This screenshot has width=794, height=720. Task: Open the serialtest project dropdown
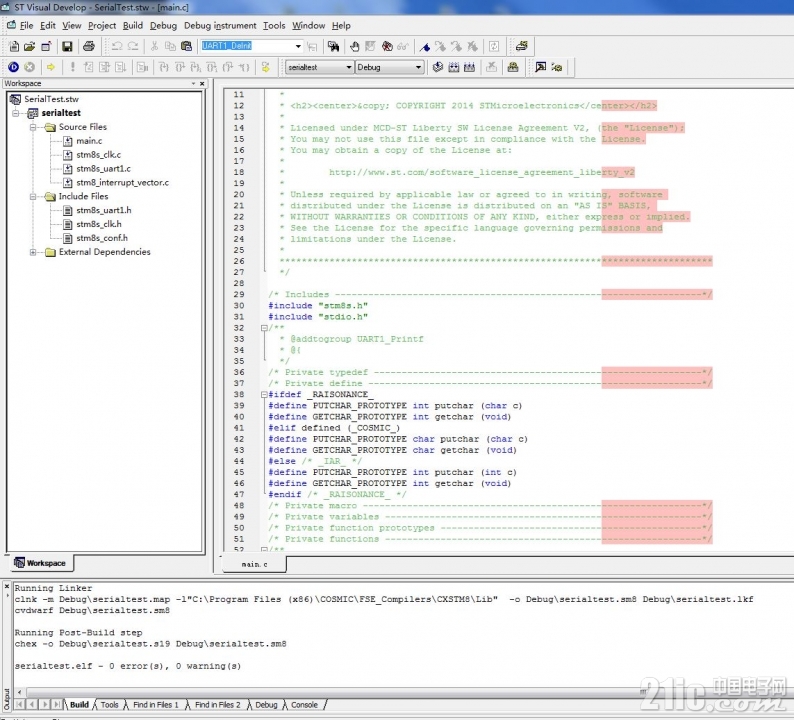[348, 67]
